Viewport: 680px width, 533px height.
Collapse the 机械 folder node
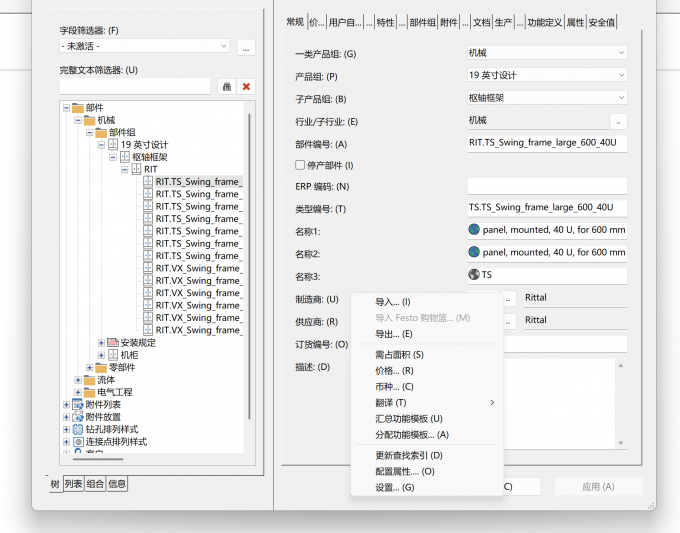point(78,120)
